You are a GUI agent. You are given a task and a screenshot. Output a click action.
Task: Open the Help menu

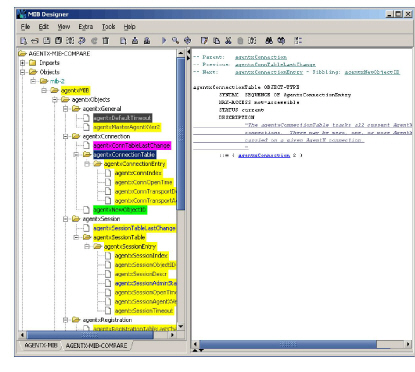129,27
